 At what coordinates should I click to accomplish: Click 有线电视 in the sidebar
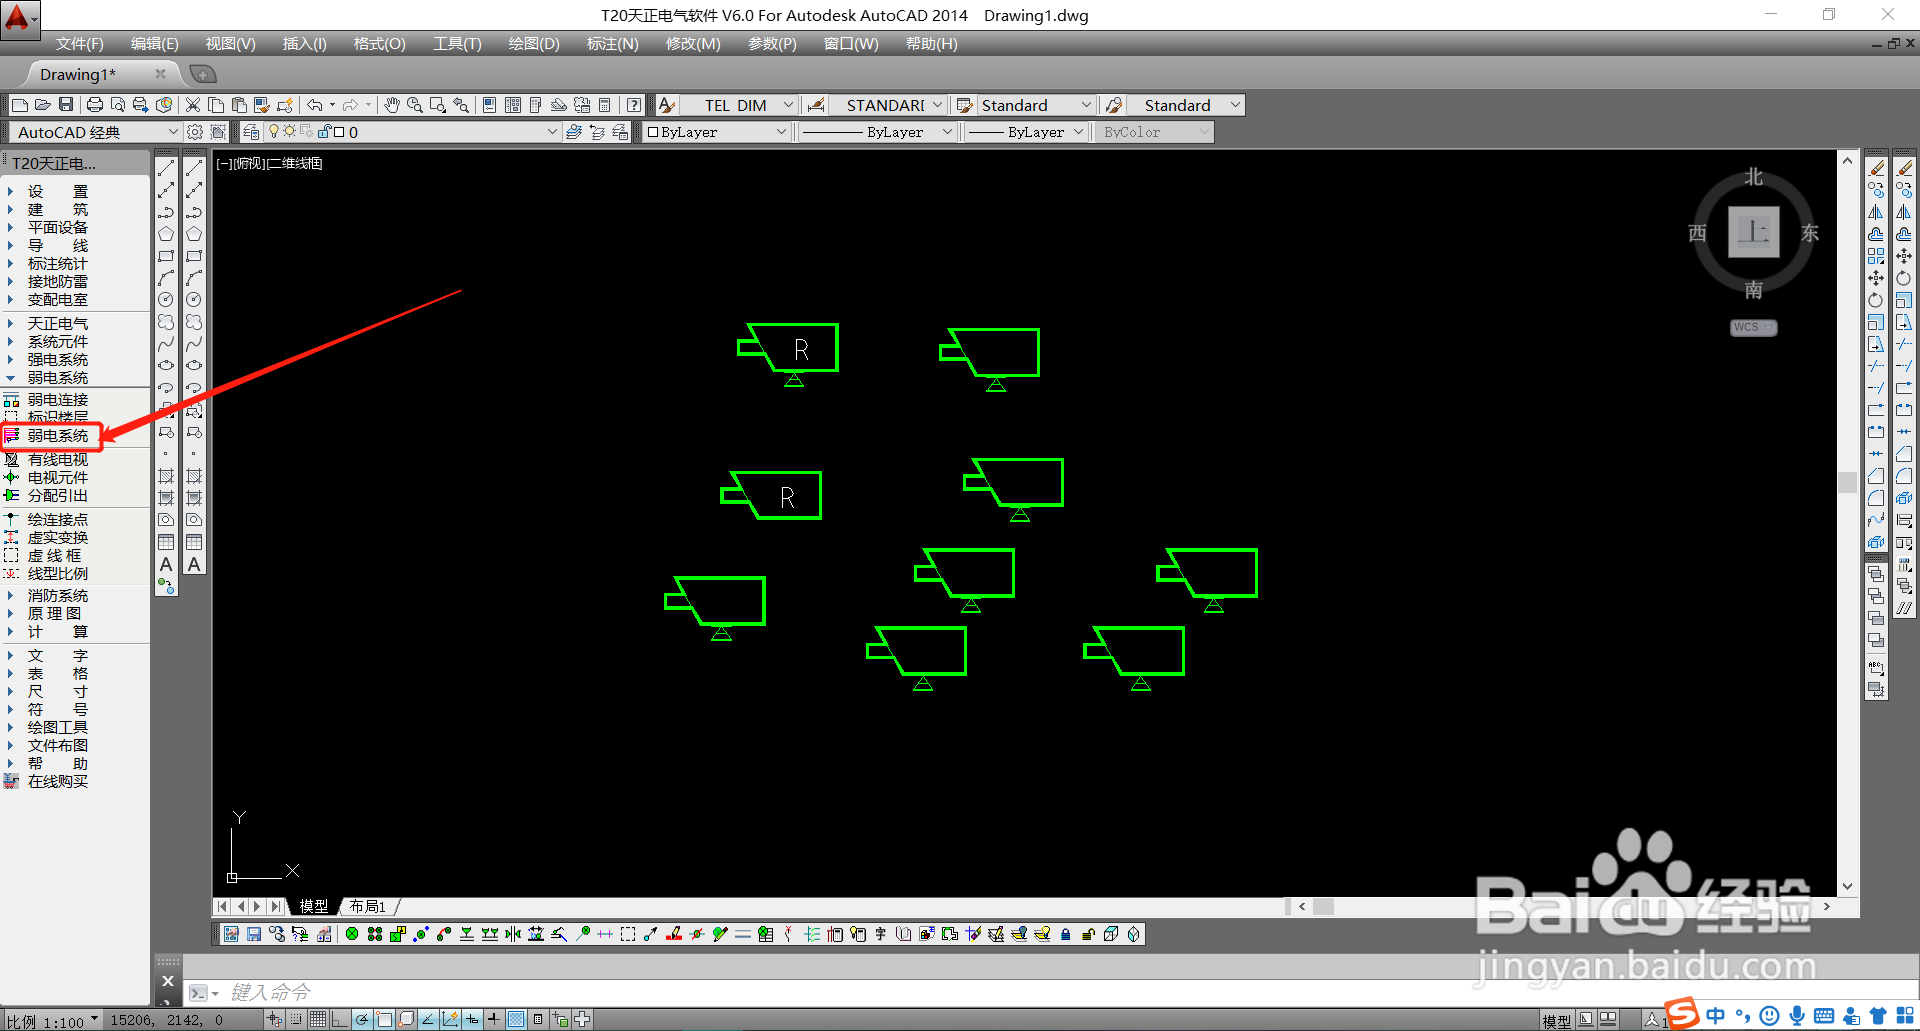[58, 460]
